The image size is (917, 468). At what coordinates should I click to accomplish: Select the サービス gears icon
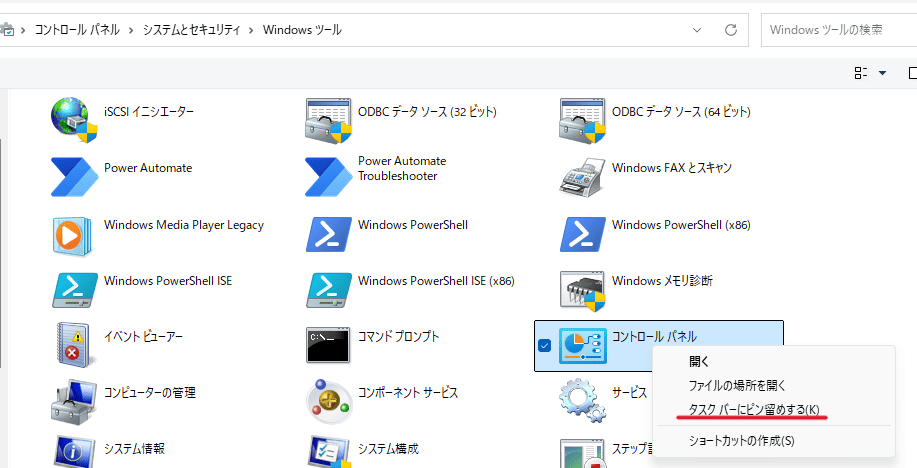[580, 399]
